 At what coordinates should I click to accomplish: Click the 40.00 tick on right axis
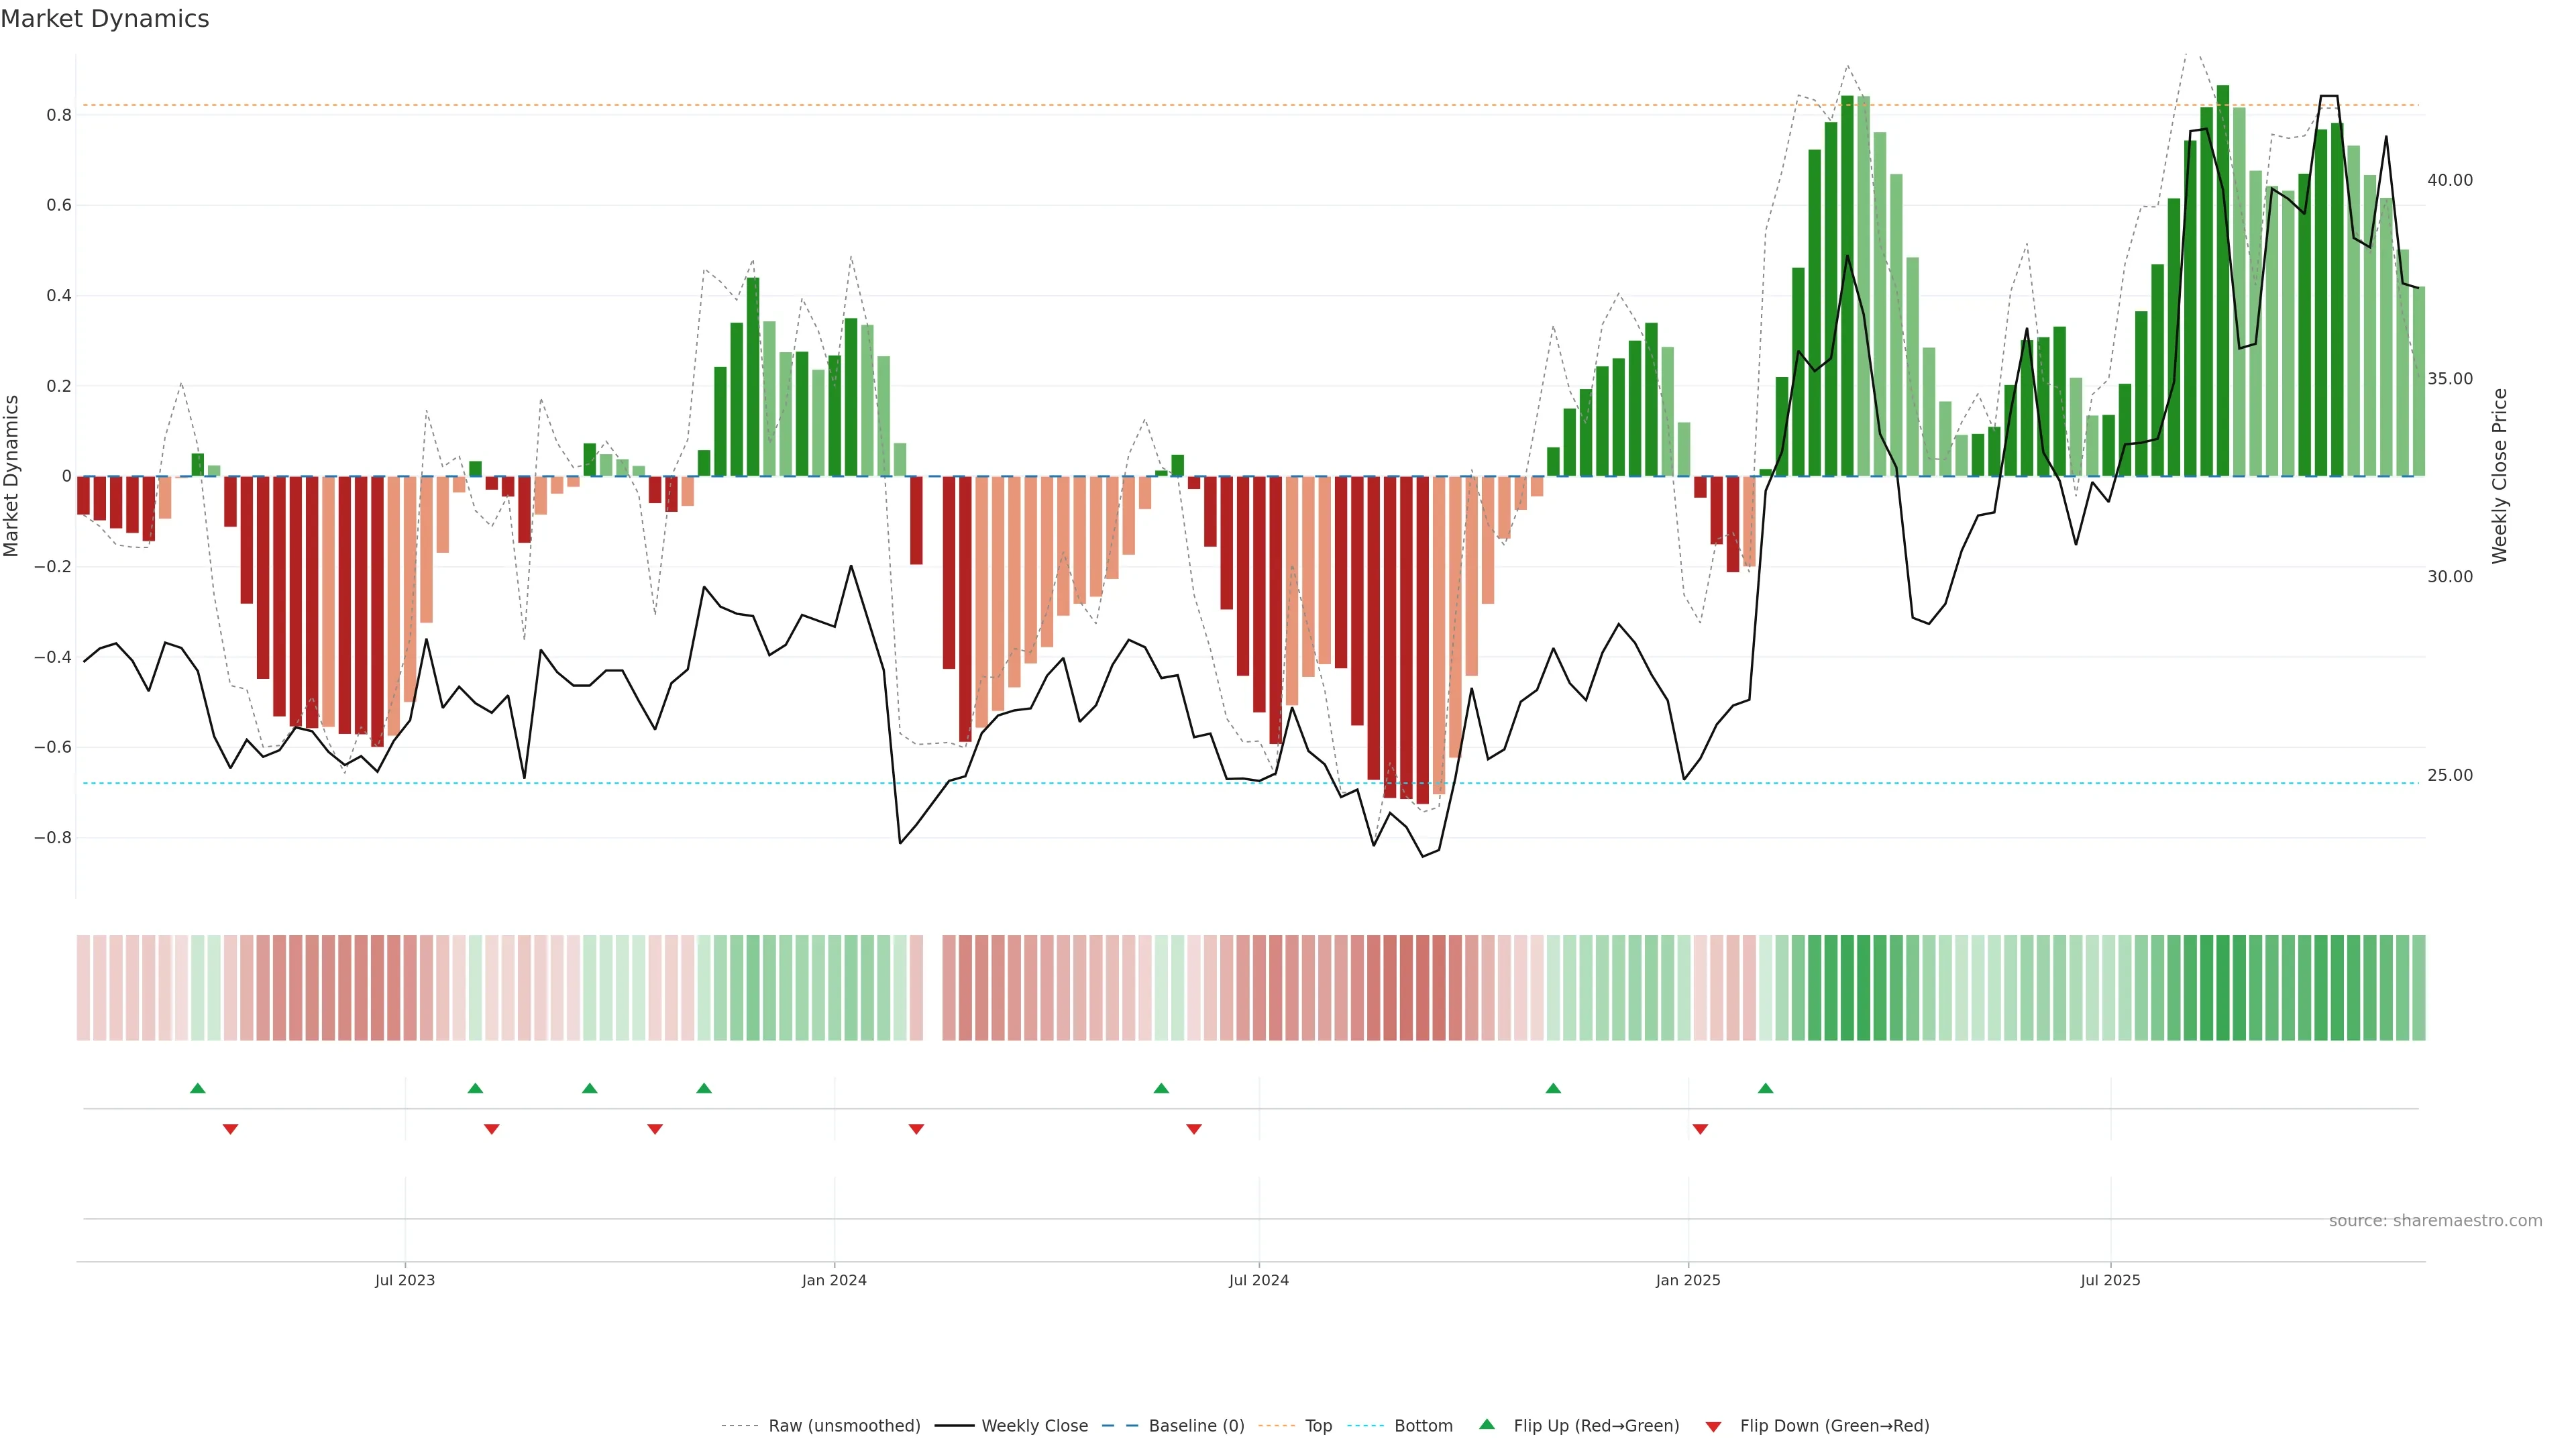[x=2449, y=180]
